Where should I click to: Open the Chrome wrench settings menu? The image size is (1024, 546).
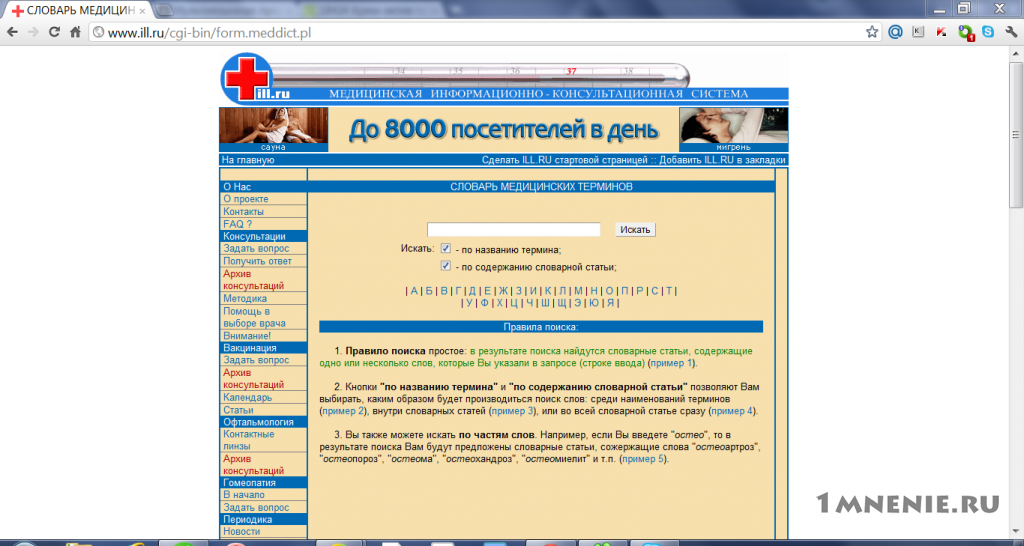tap(1011, 32)
